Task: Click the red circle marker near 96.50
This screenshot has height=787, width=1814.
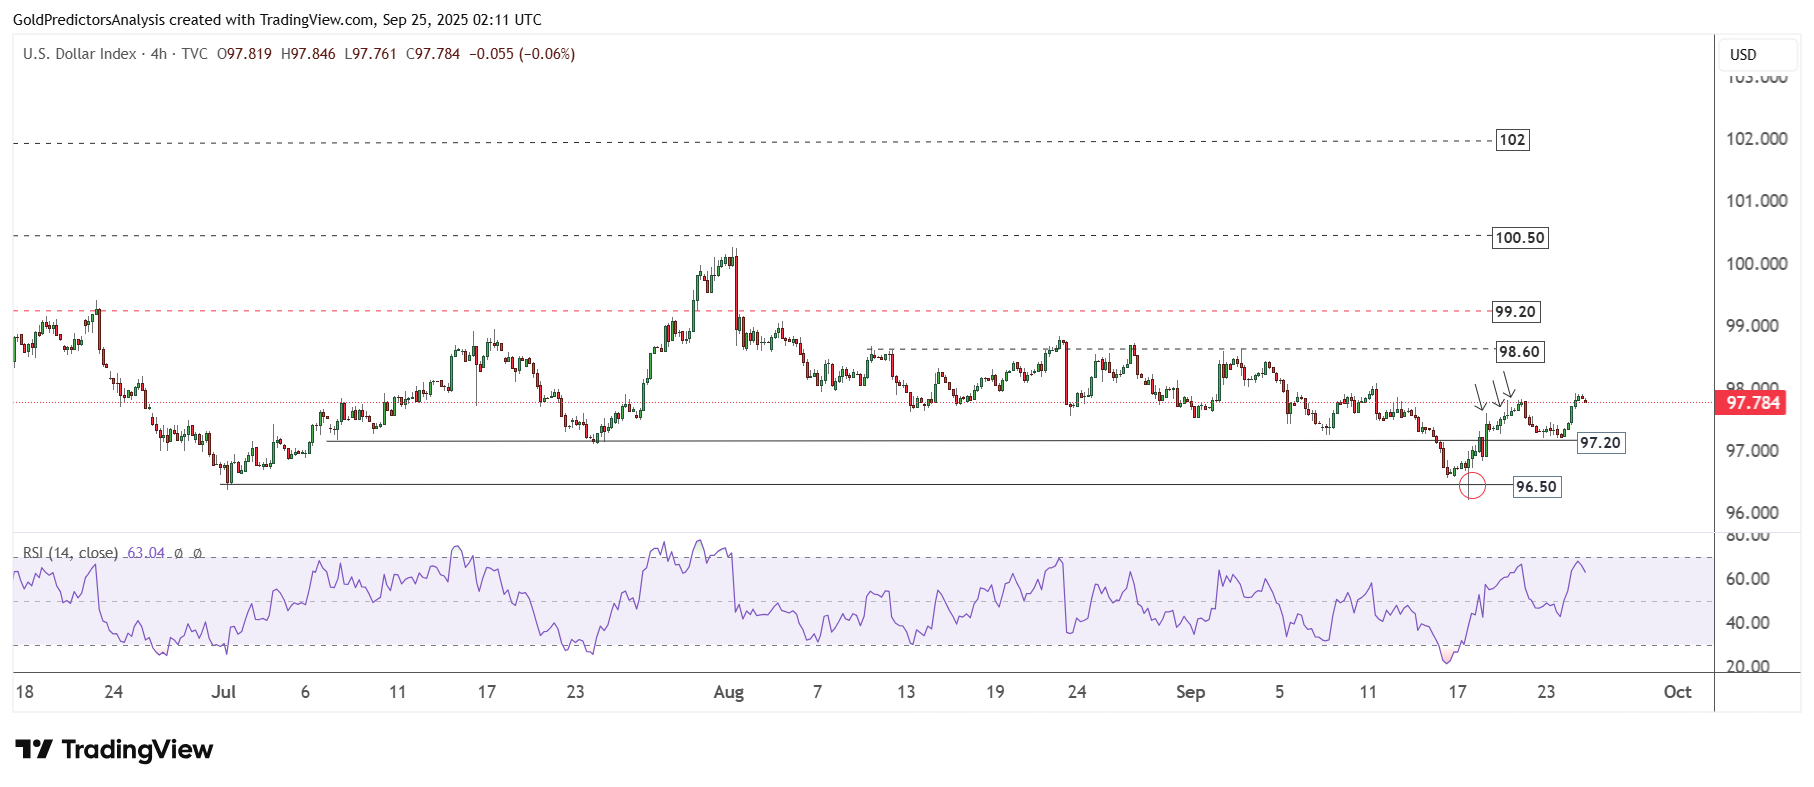Action: click(1472, 486)
